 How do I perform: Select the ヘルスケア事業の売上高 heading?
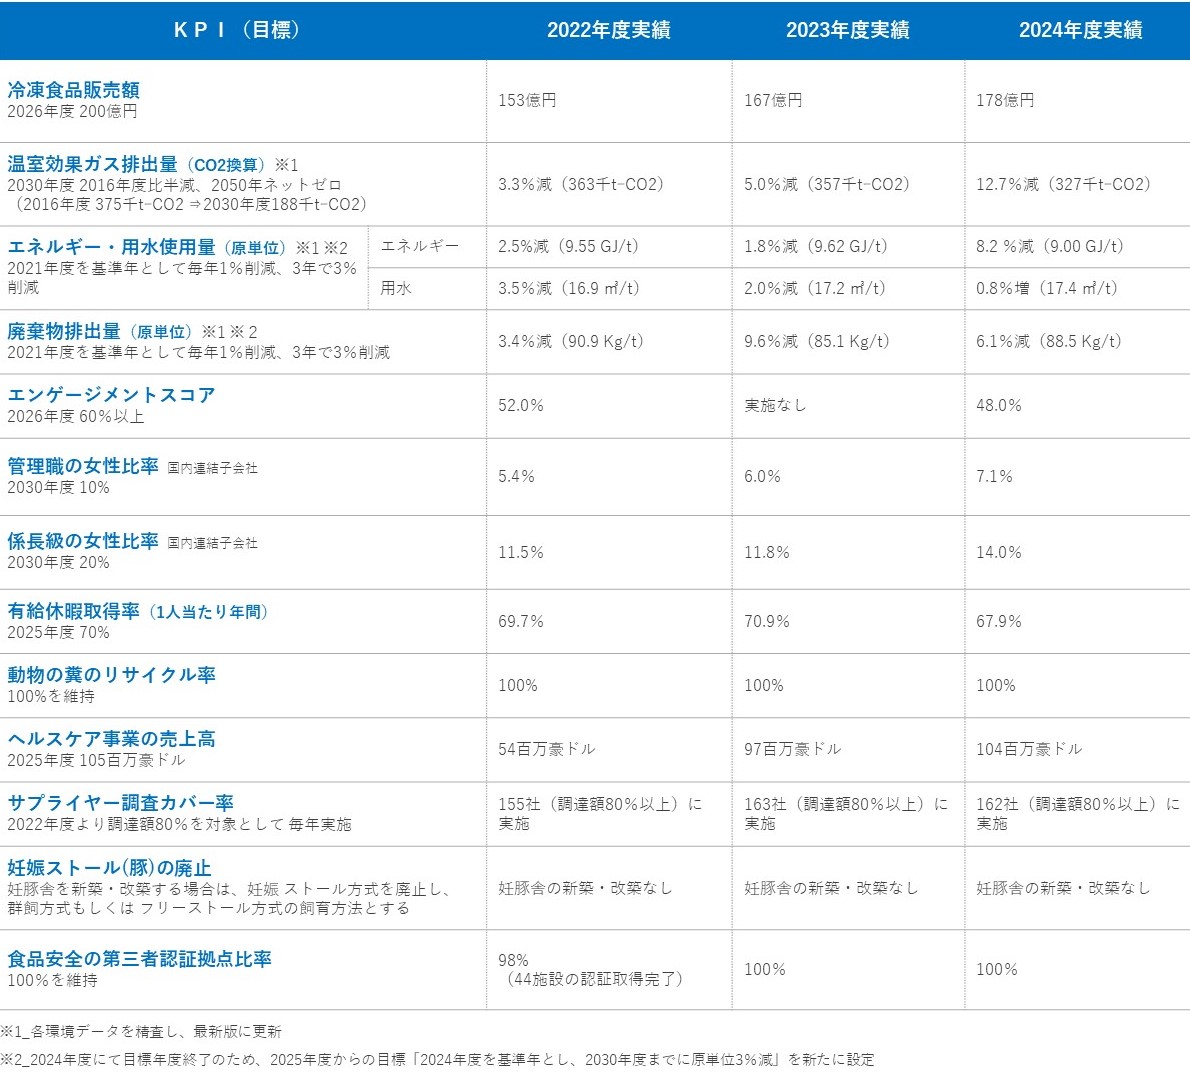[x=111, y=739]
